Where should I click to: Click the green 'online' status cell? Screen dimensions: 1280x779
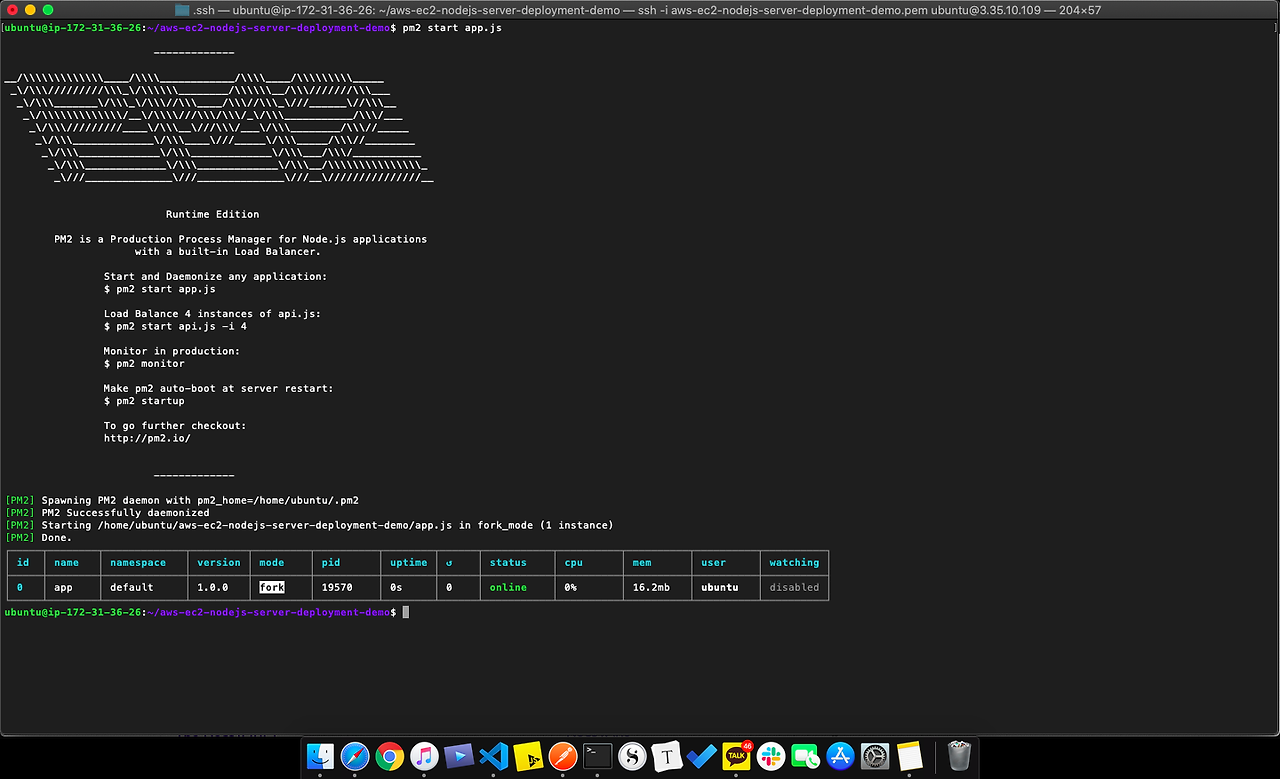click(x=508, y=587)
